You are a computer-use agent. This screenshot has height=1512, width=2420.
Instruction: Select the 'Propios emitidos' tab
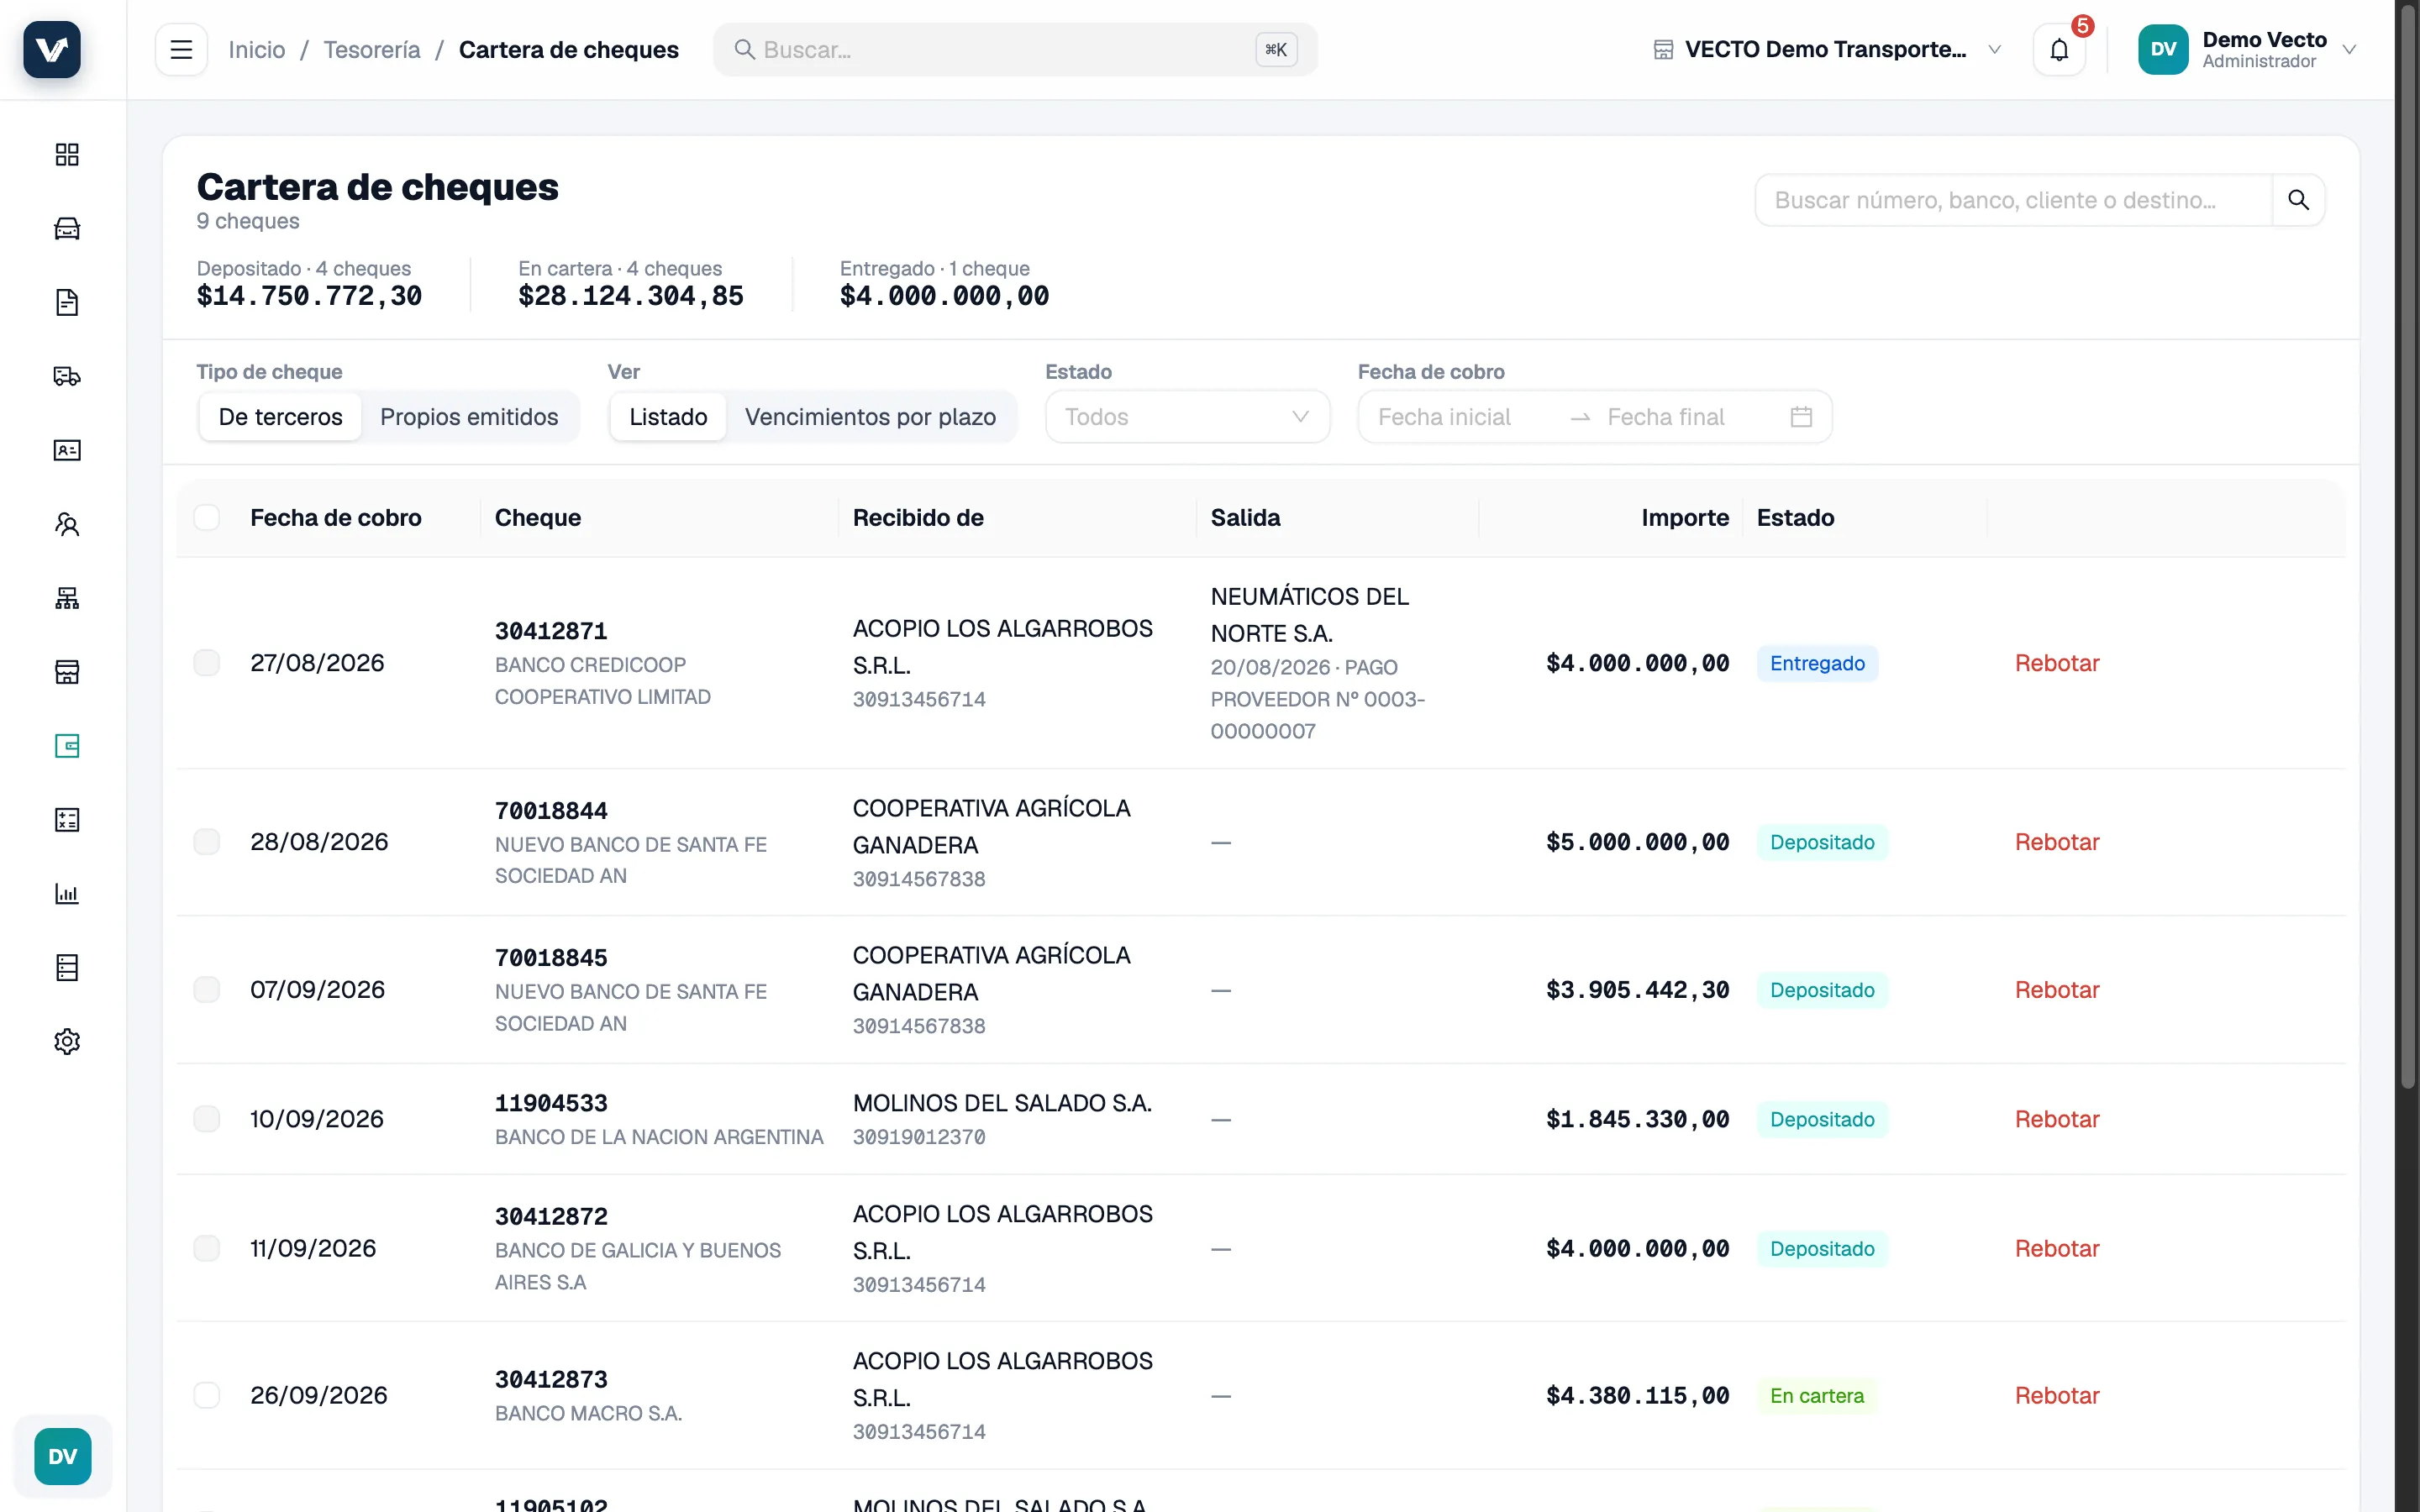click(469, 417)
